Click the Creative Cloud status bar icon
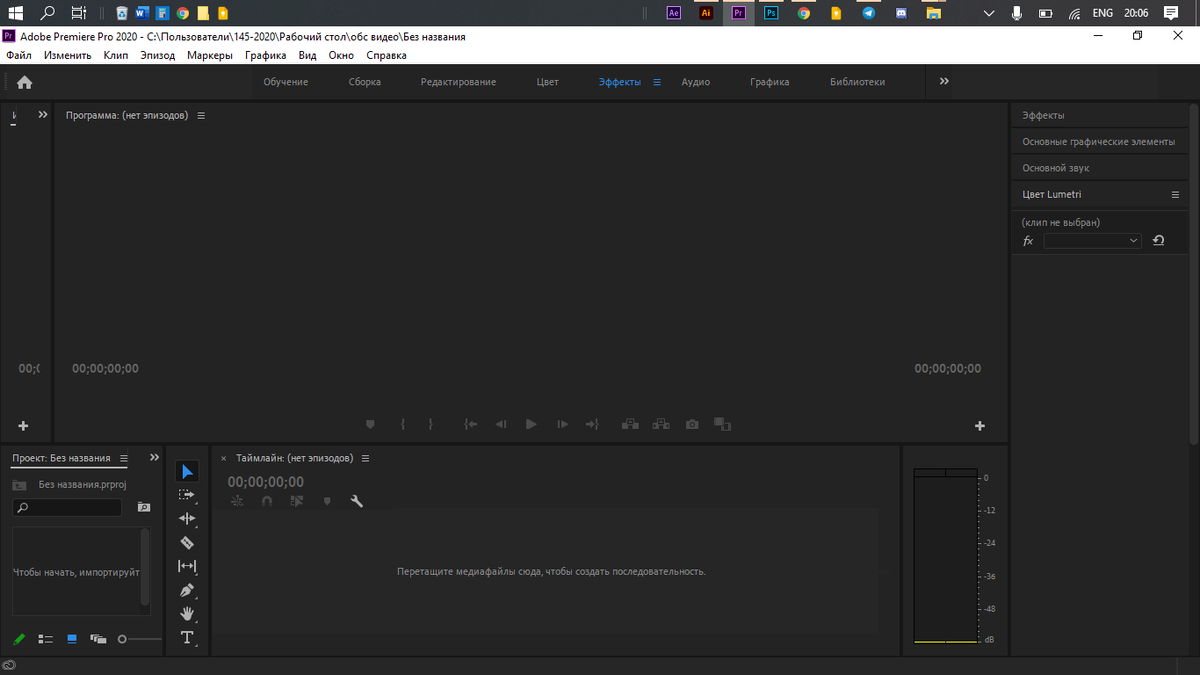The height and width of the screenshot is (675, 1200). point(9,666)
